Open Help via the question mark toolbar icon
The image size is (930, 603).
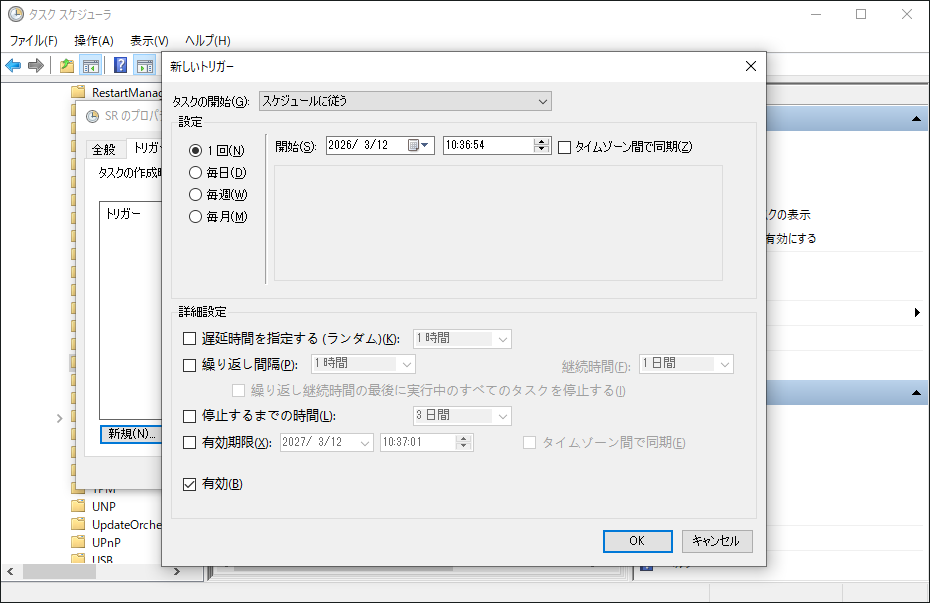tap(120, 65)
